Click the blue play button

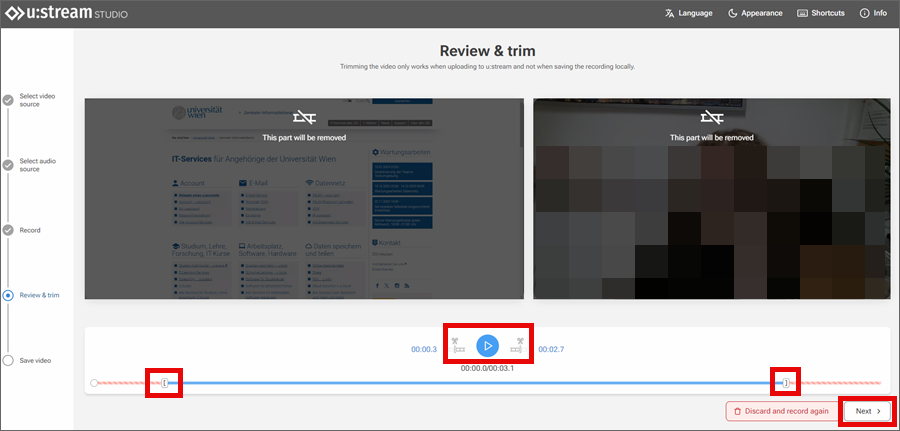pyautogui.click(x=487, y=346)
